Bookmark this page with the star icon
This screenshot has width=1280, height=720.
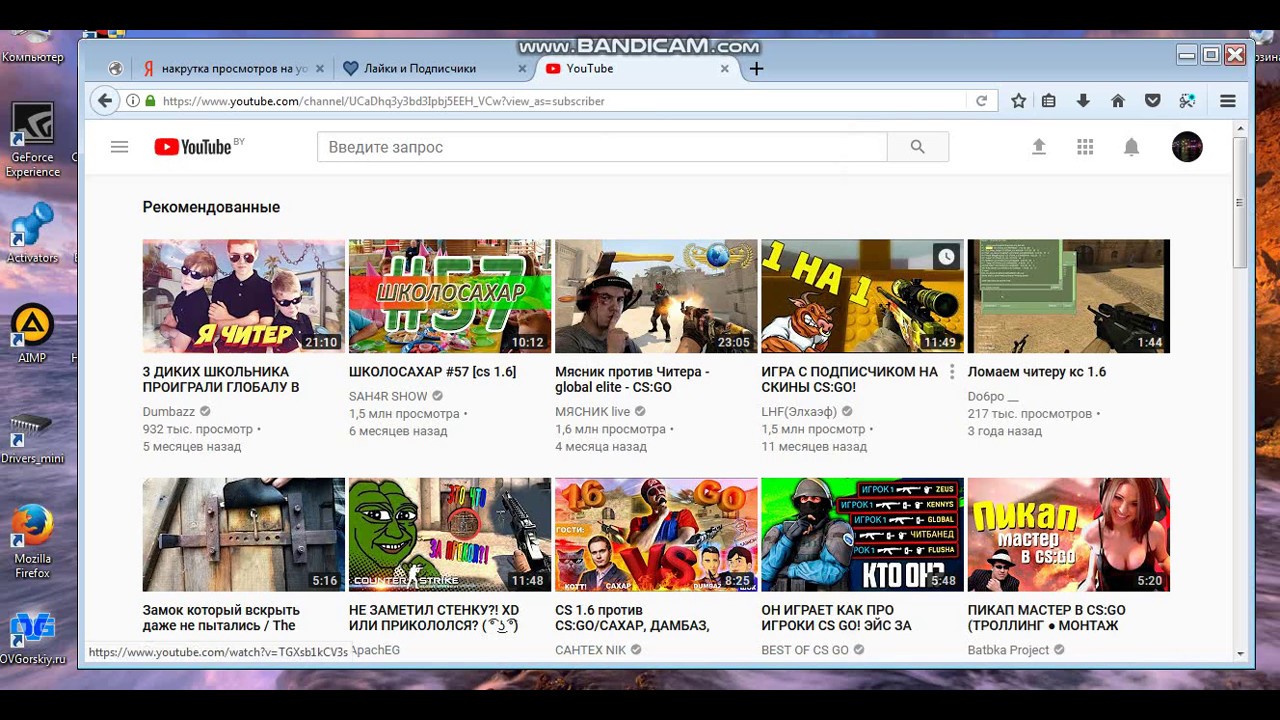[x=1018, y=100]
